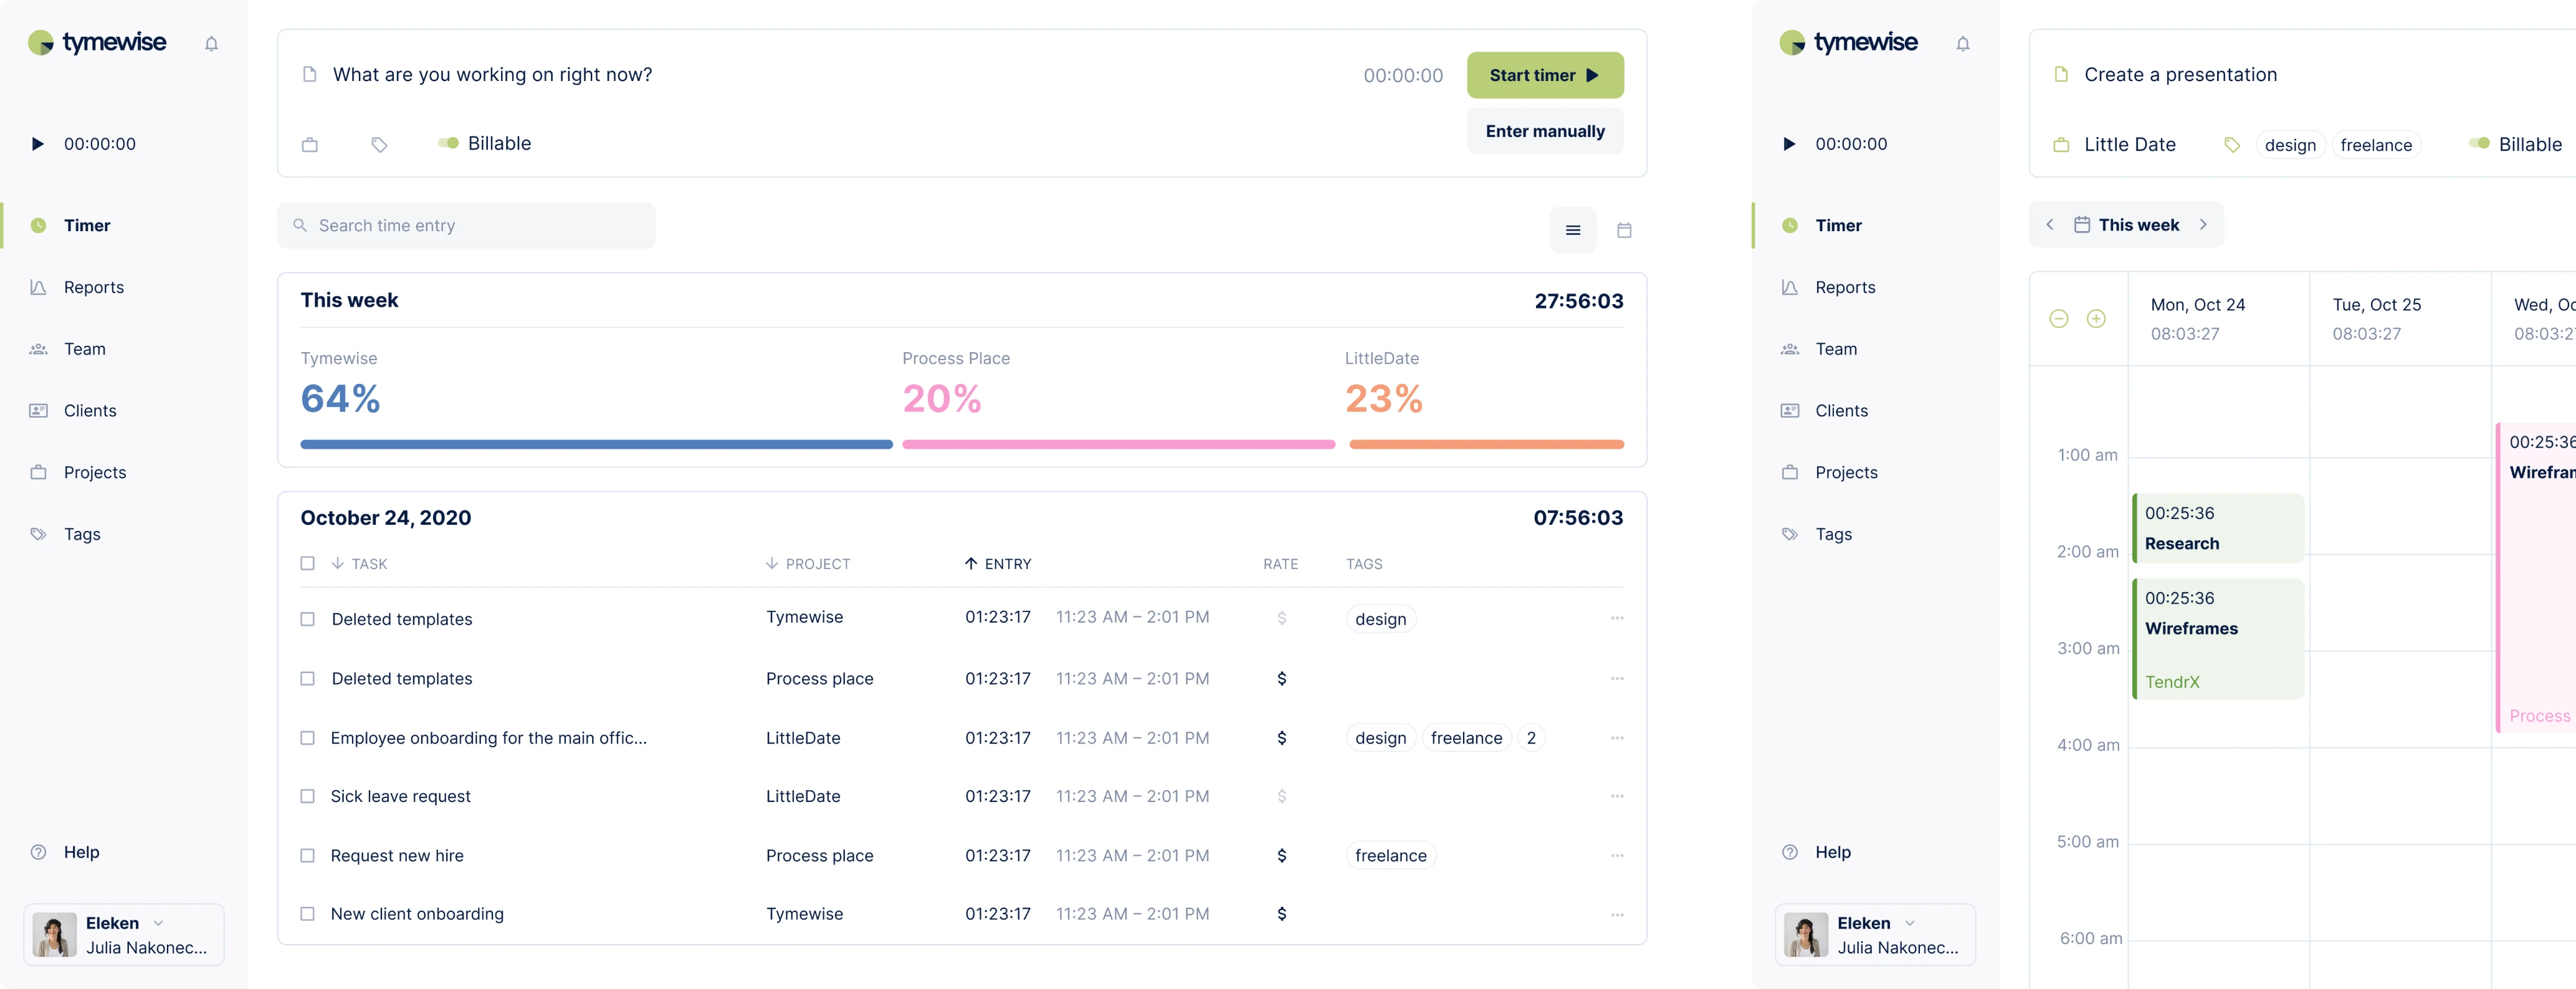Click the project briefcase icon in timer bar

coord(310,144)
